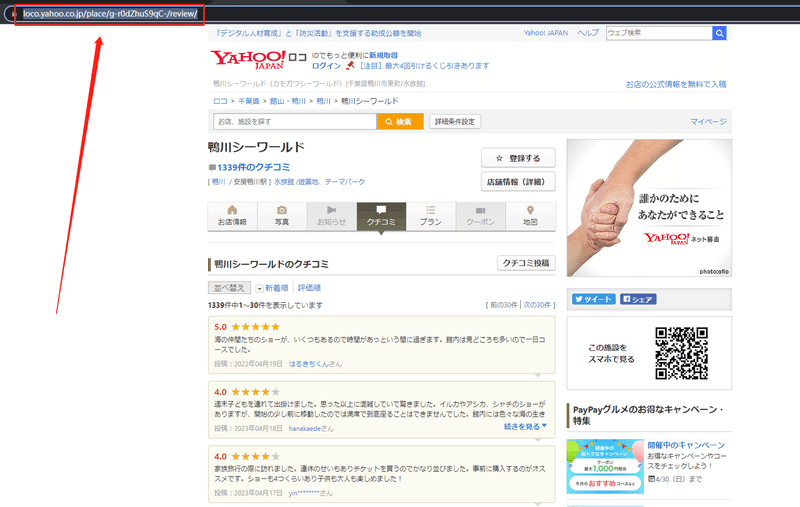The image size is (800, 507).
Task: Click the ☆ 登録する button
Action: click(518, 158)
